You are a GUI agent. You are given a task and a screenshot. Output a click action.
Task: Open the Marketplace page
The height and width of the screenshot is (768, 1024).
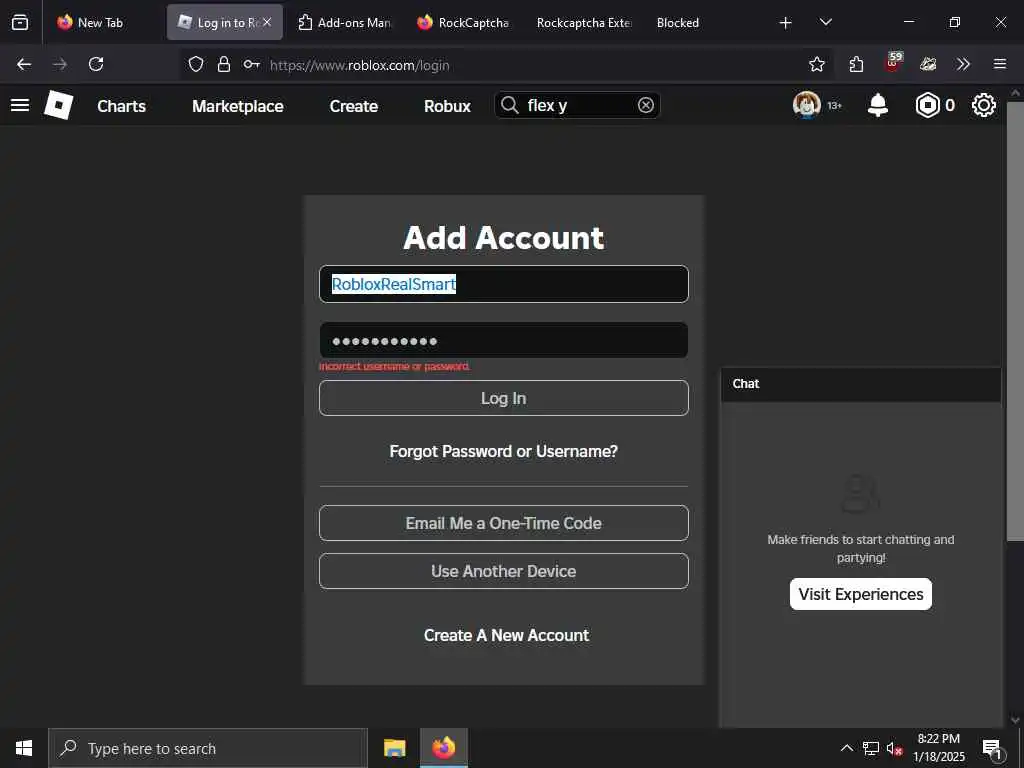238,106
